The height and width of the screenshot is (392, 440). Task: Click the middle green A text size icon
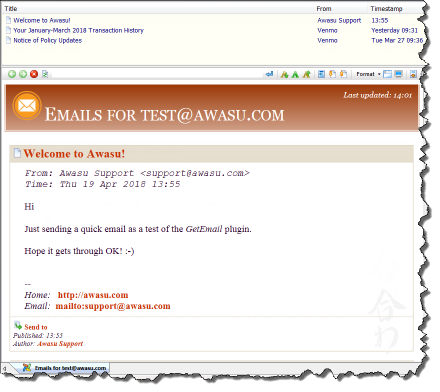click(x=295, y=74)
